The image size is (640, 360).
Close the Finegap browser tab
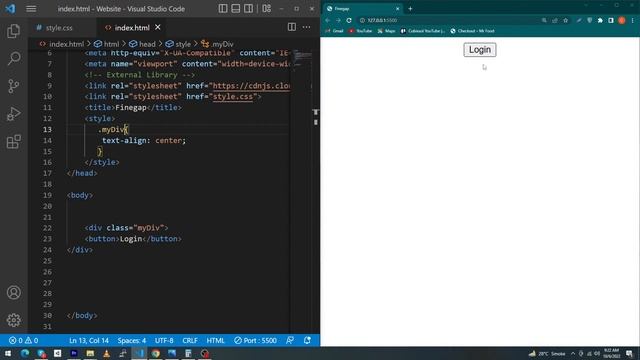pos(397,8)
